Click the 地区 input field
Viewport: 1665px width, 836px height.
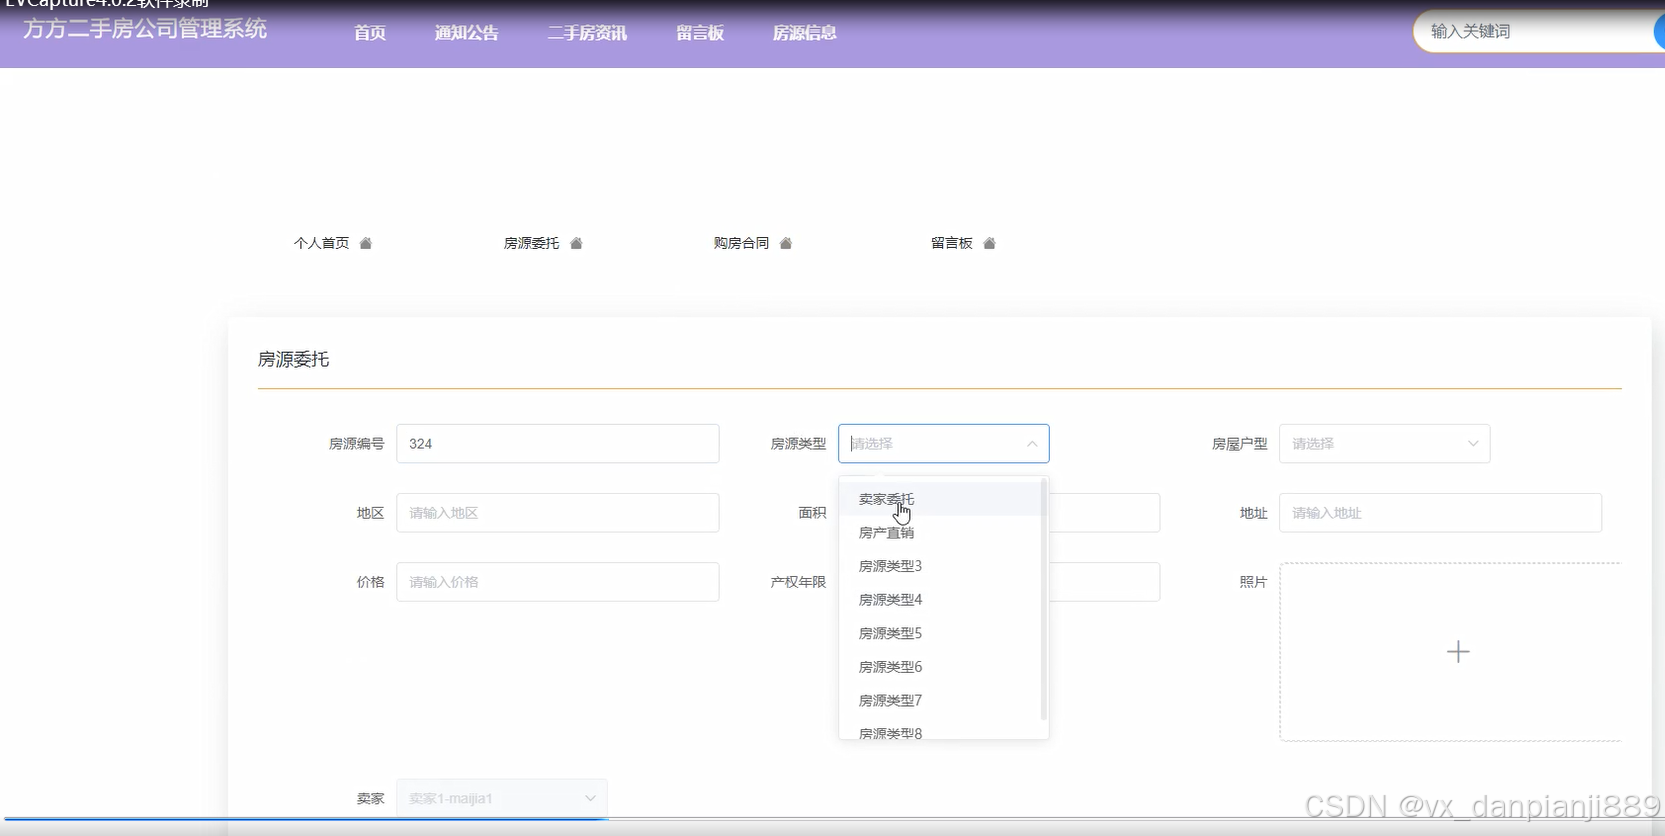click(x=558, y=513)
